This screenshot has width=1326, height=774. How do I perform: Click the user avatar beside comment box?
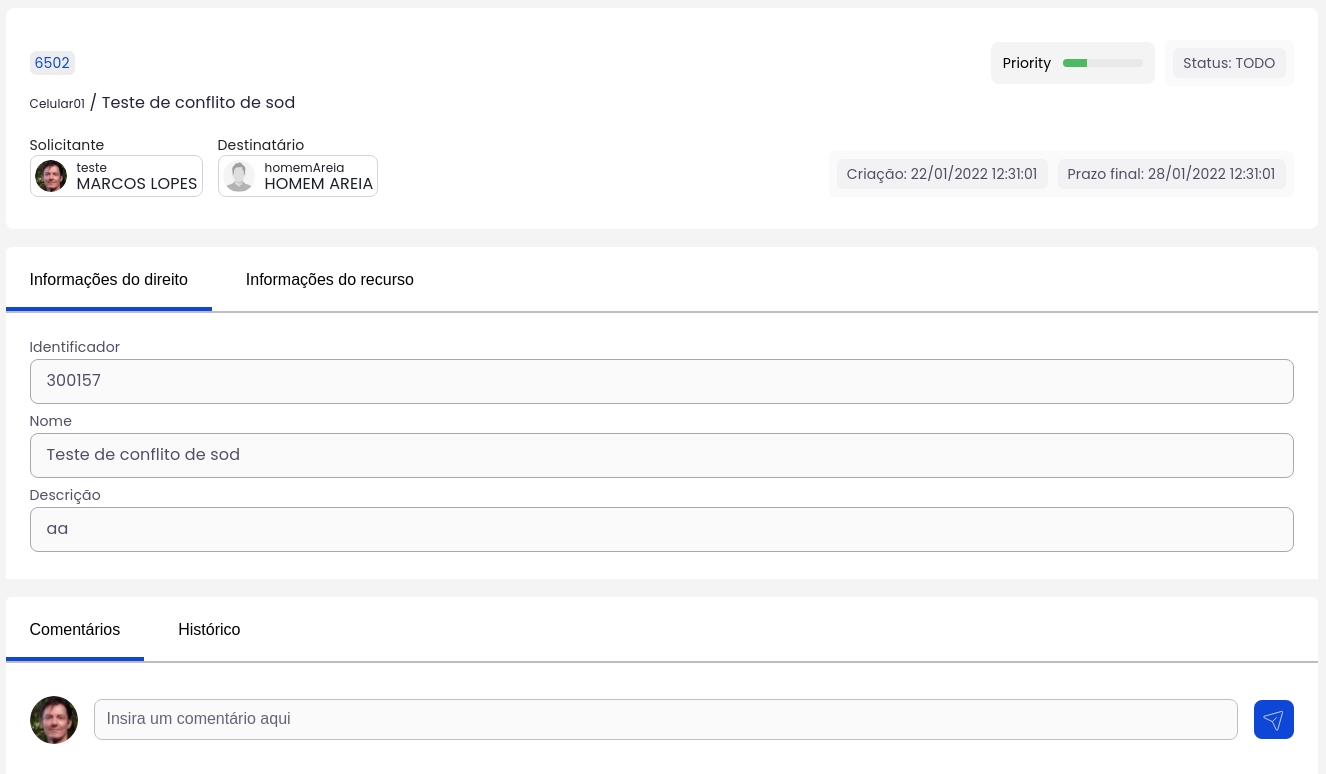click(54, 720)
